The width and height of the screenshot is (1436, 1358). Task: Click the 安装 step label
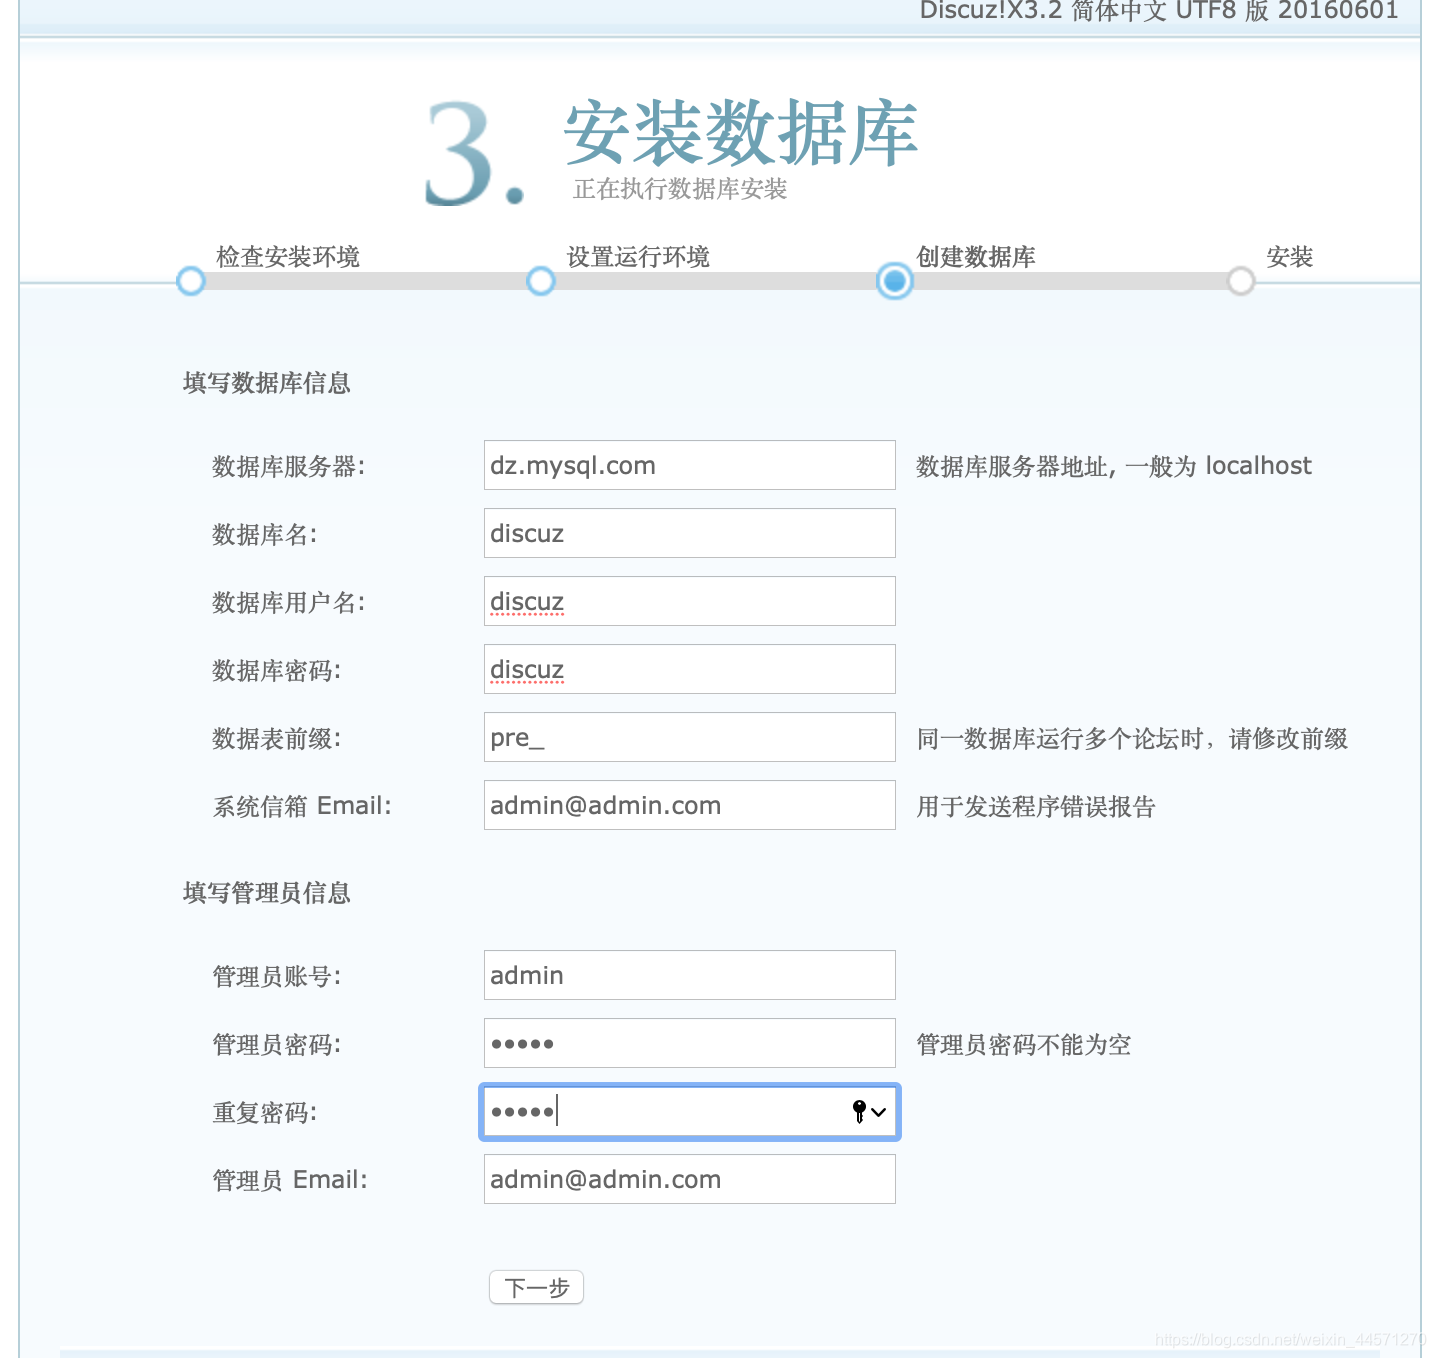pyautogui.click(x=1290, y=257)
